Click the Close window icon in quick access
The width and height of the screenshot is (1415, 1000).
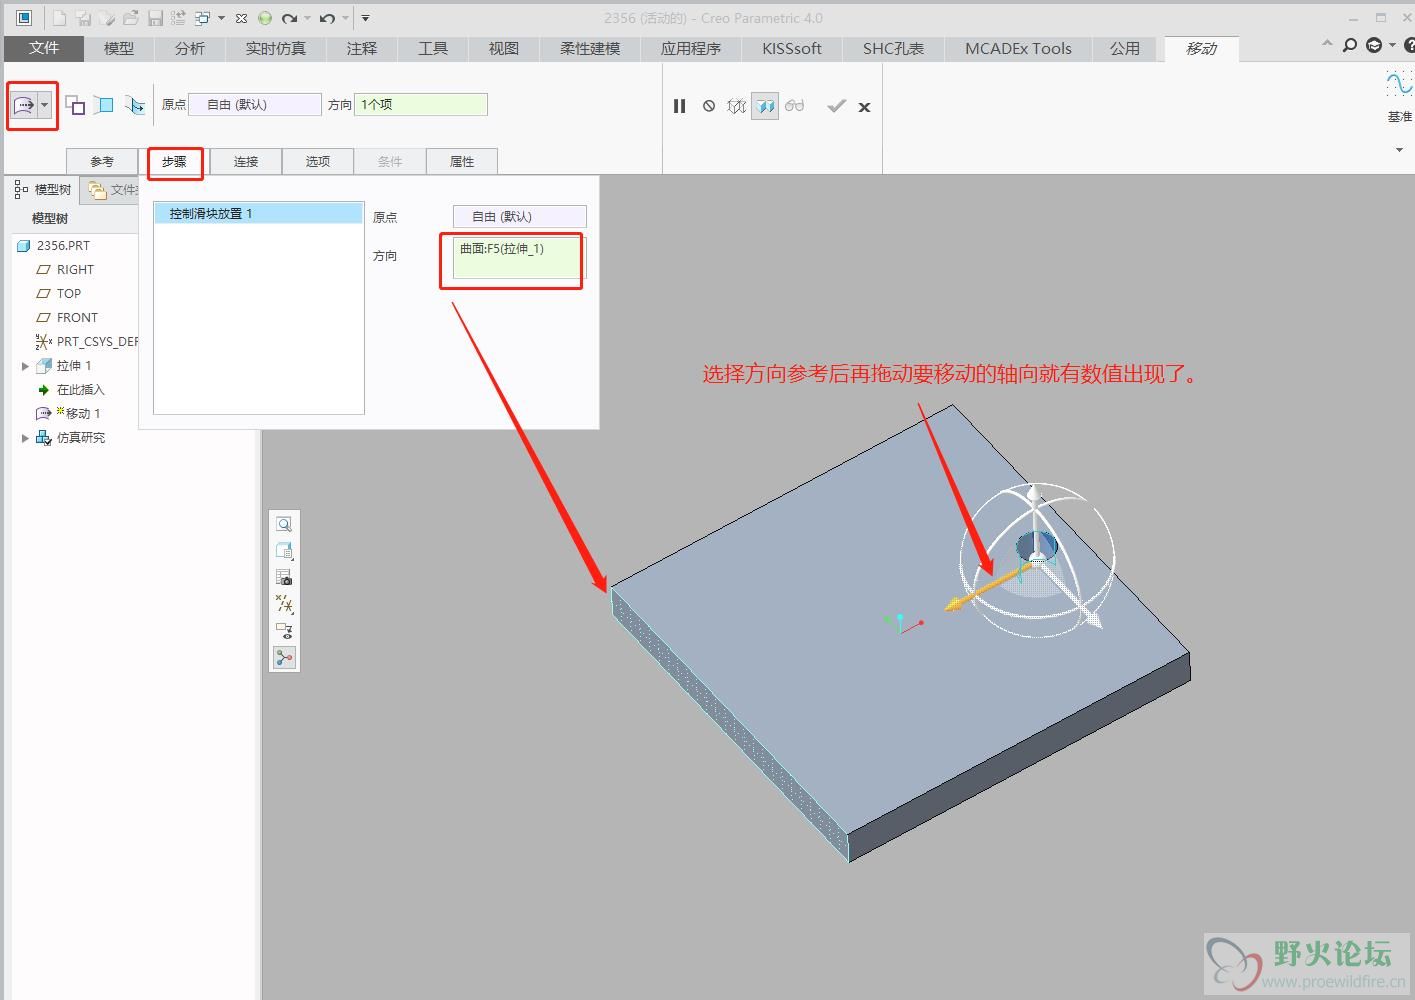pyautogui.click(x=241, y=18)
